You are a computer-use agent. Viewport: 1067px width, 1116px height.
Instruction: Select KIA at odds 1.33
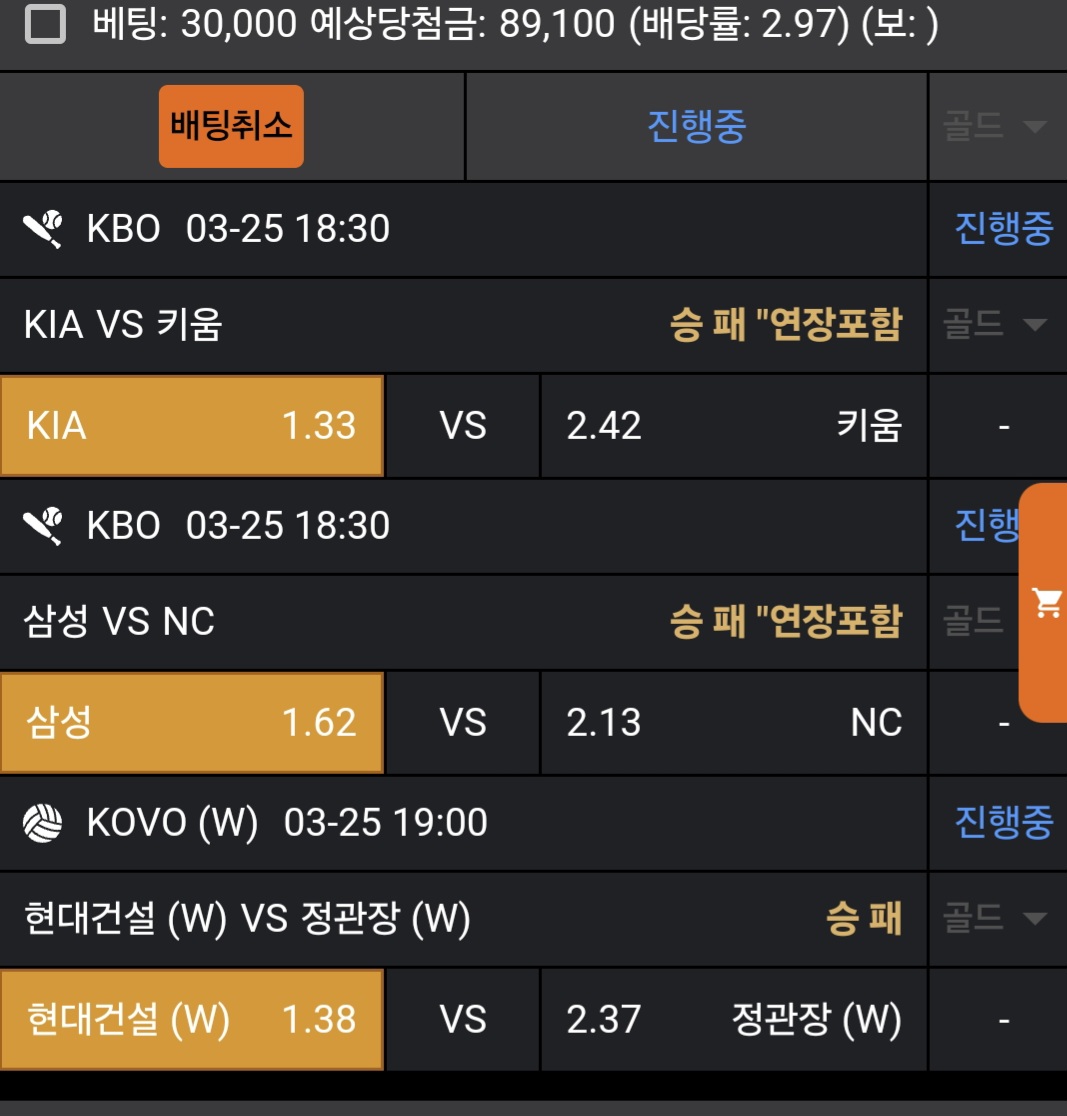[x=191, y=426]
